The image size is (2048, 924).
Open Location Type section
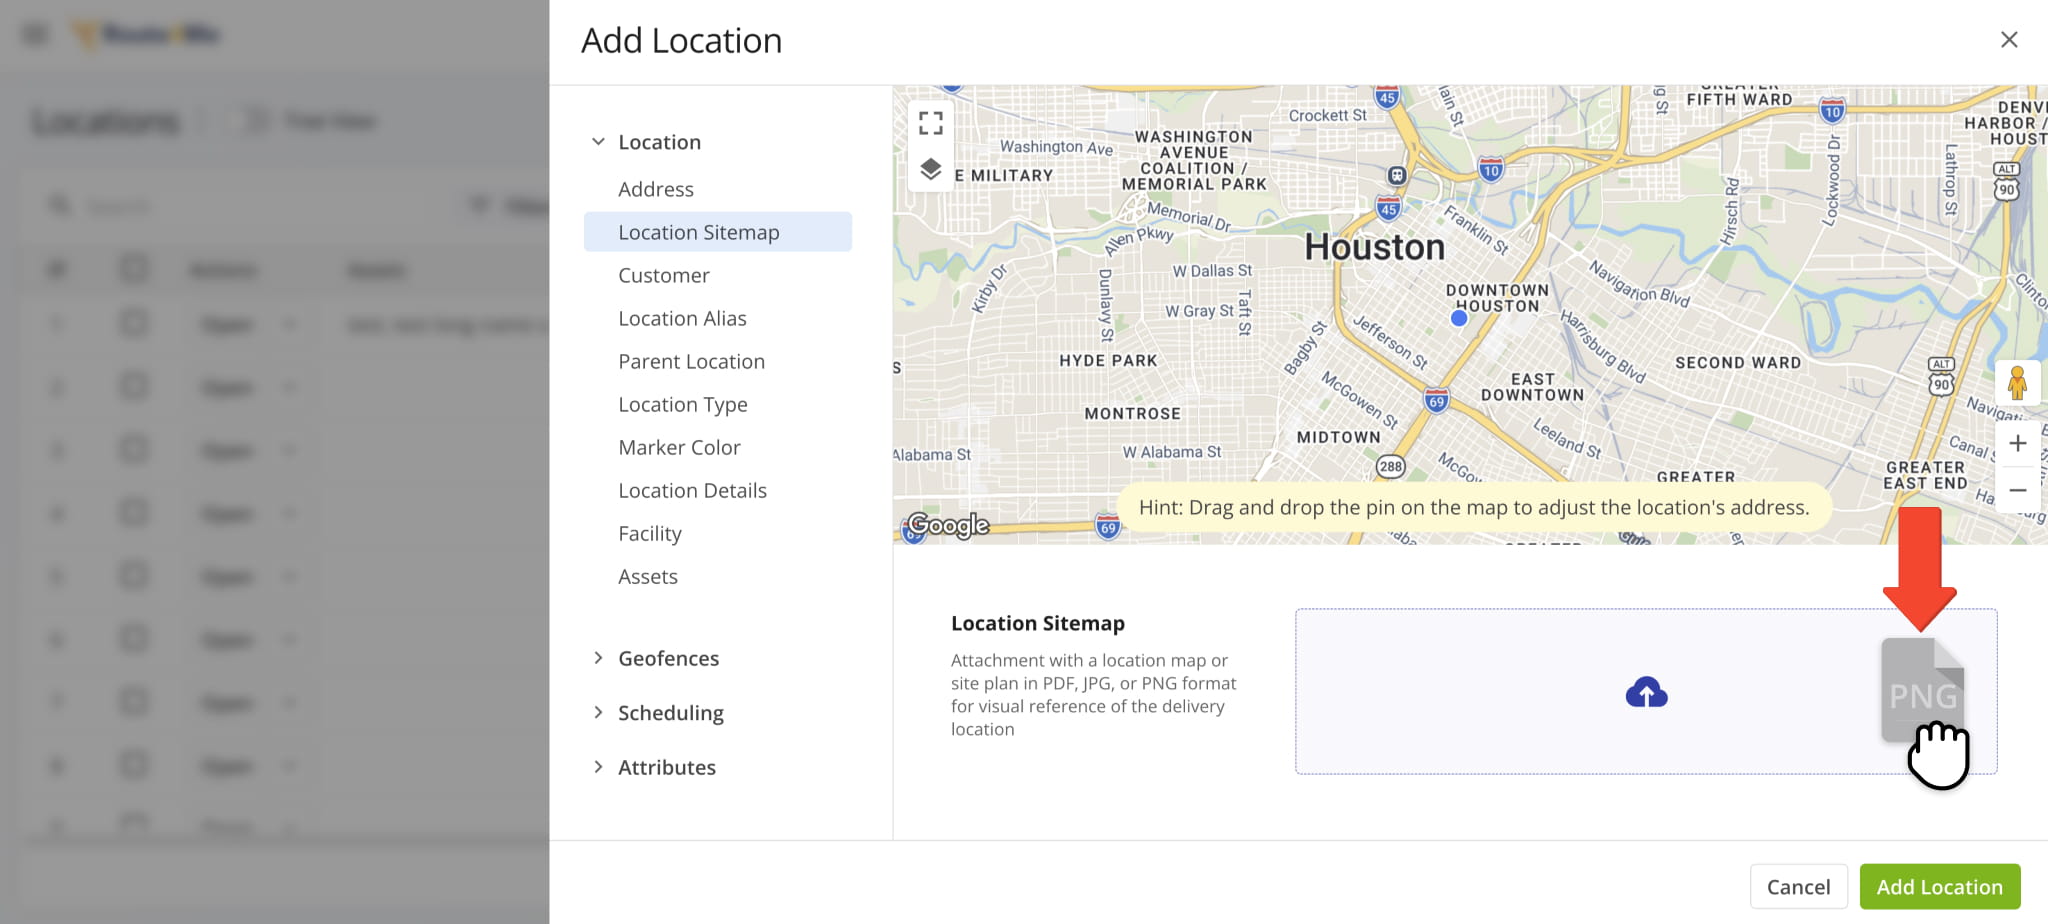pyautogui.click(x=683, y=404)
